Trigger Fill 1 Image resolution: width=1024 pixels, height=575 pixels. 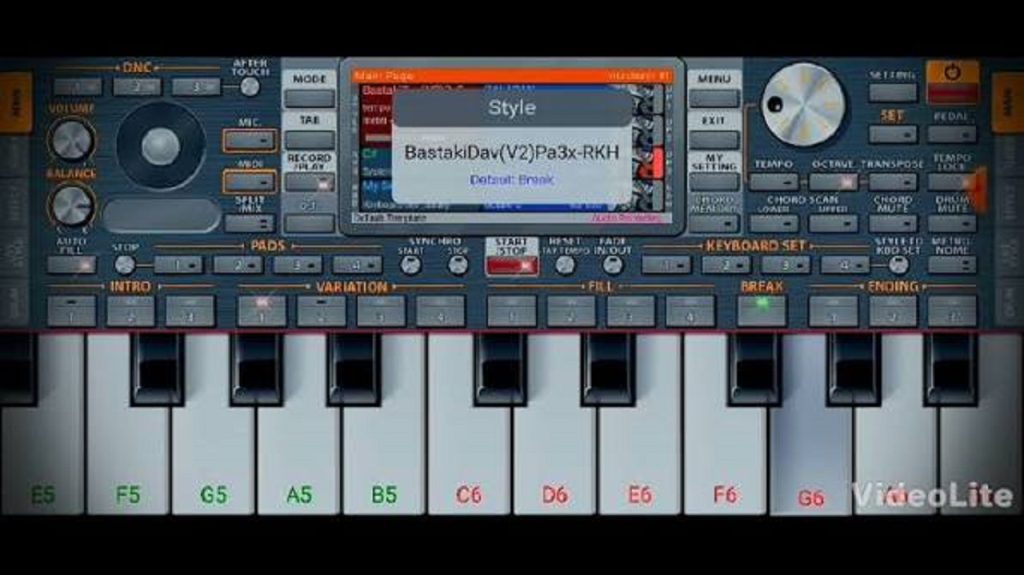pyautogui.click(x=511, y=310)
